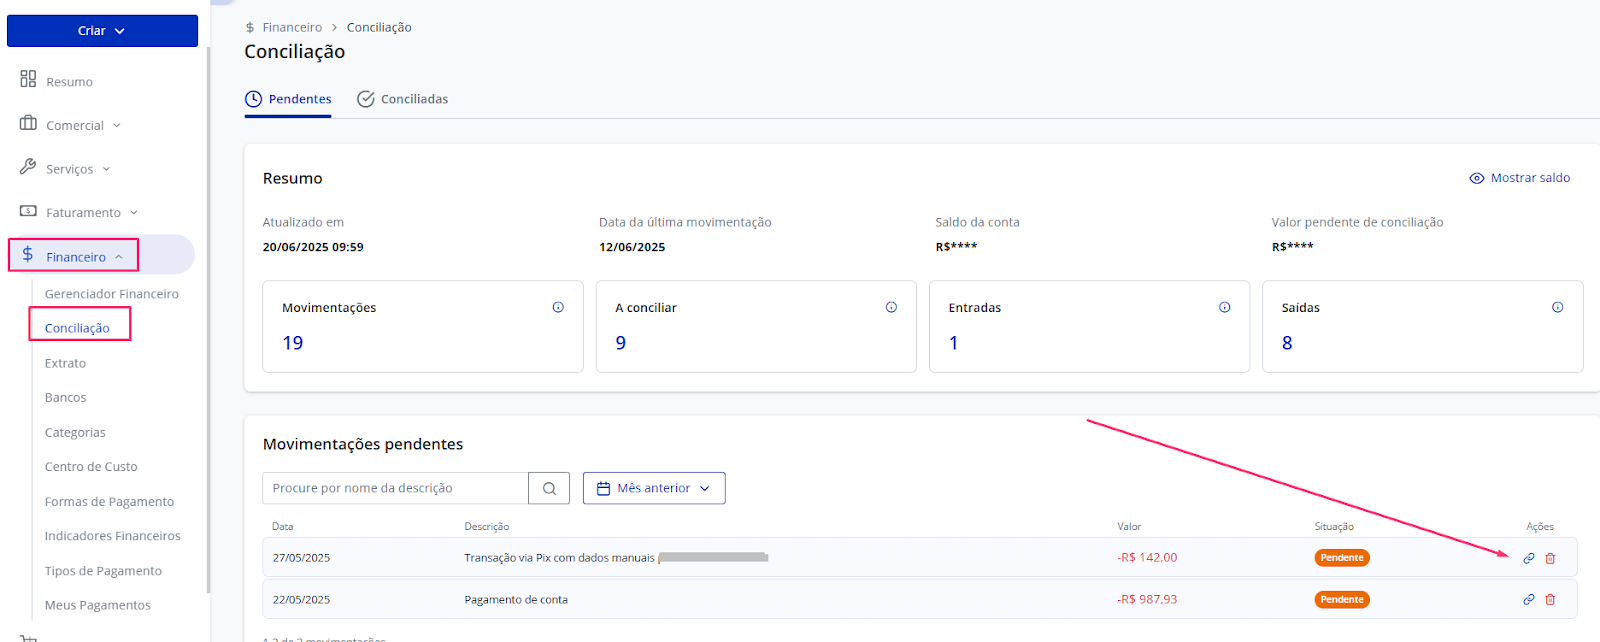Open info icon on Saídas card
This screenshot has width=1600, height=642.
tap(1557, 307)
